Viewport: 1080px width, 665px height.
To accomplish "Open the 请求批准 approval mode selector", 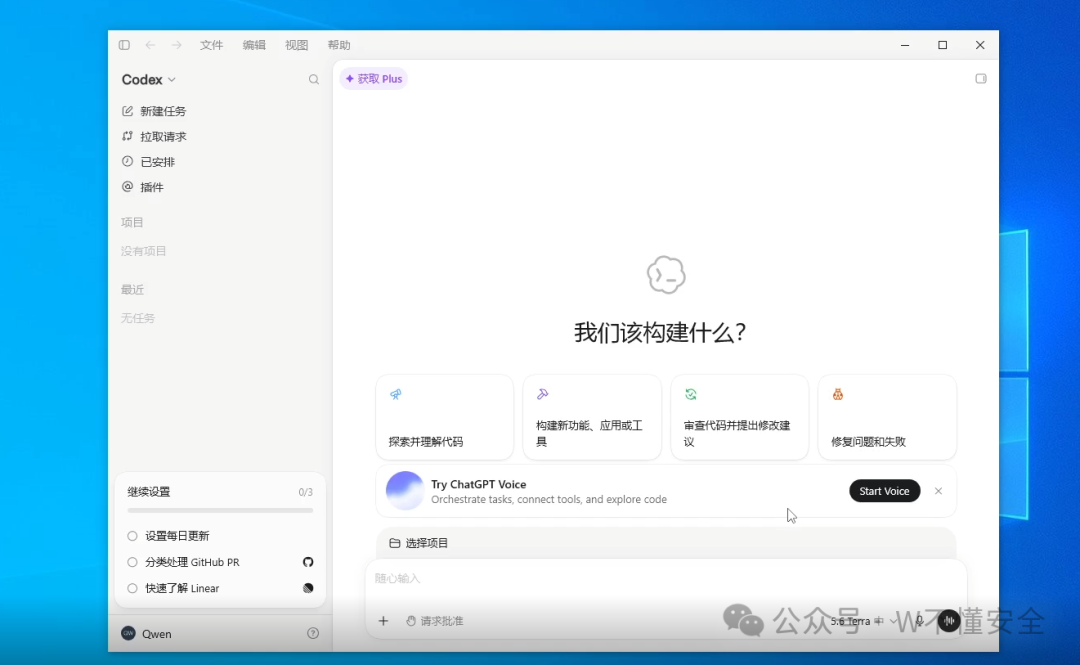I will 435,621.
